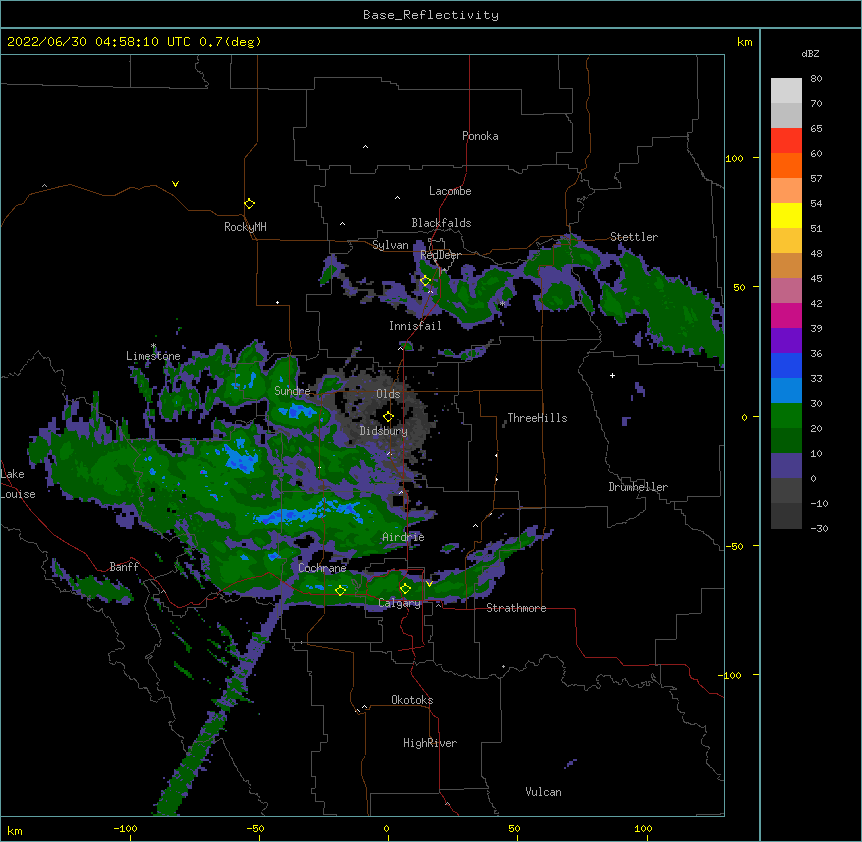Click the ThreeHills label
This screenshot has width=862, height=842.
[537, 418]
